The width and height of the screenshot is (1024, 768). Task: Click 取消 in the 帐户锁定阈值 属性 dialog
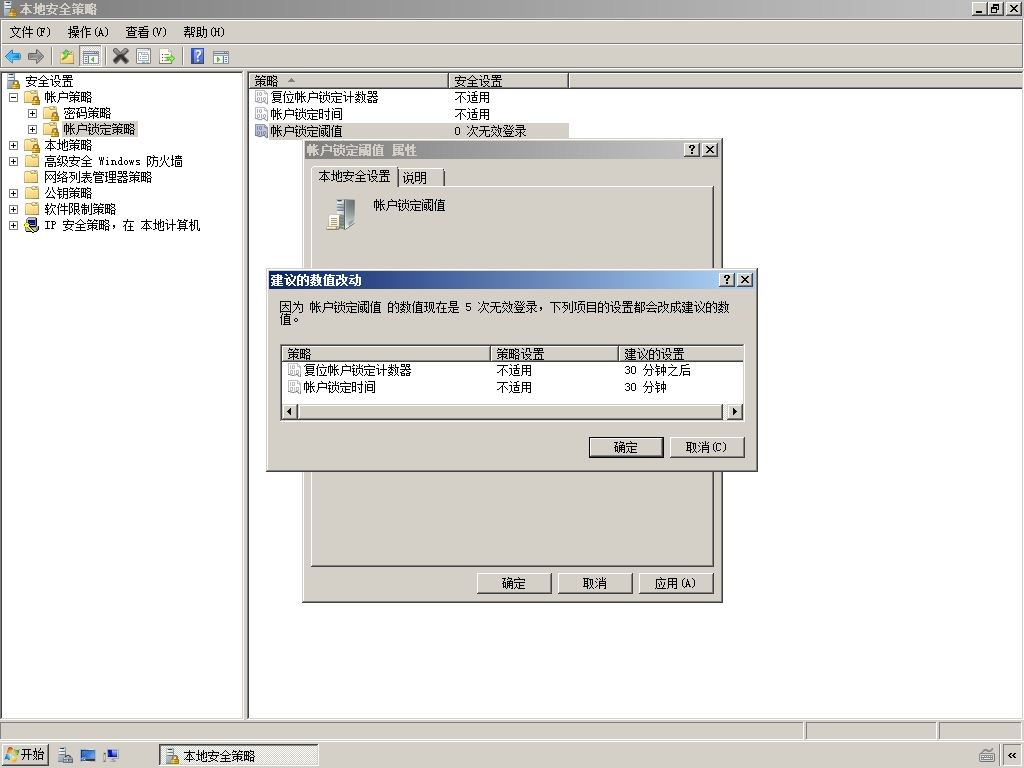(x=595, y=583)
